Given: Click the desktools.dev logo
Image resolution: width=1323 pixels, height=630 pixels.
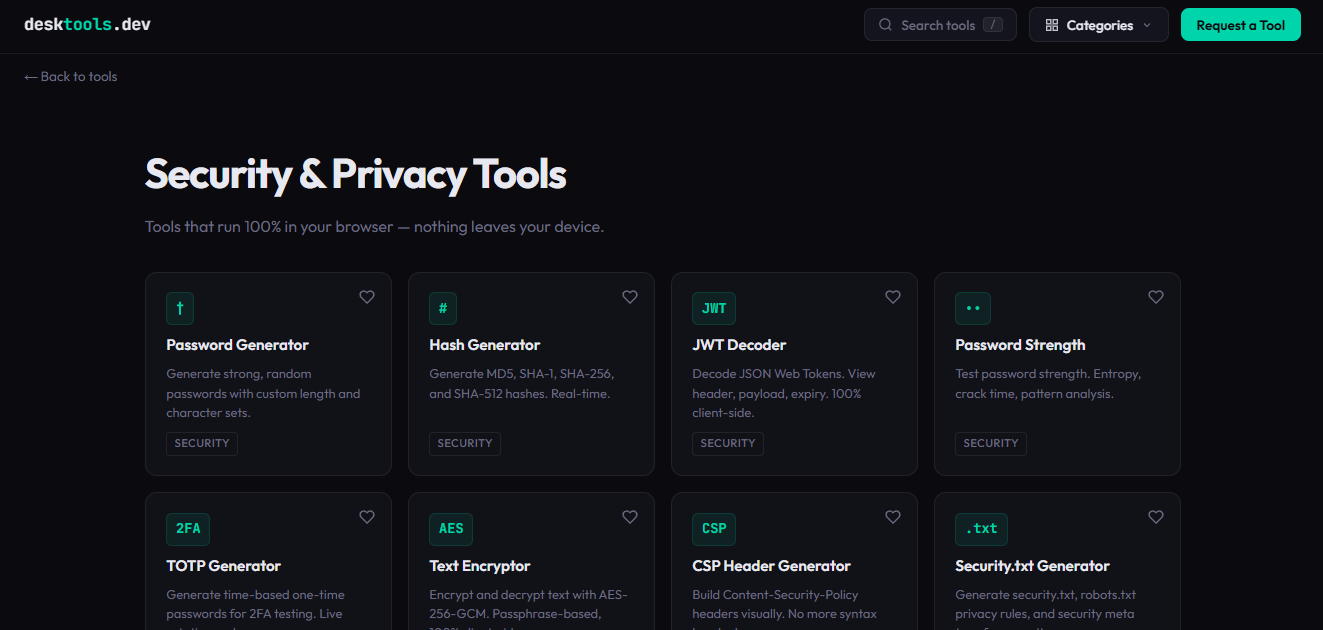Looking at the screenshot, I should point(87,23).
